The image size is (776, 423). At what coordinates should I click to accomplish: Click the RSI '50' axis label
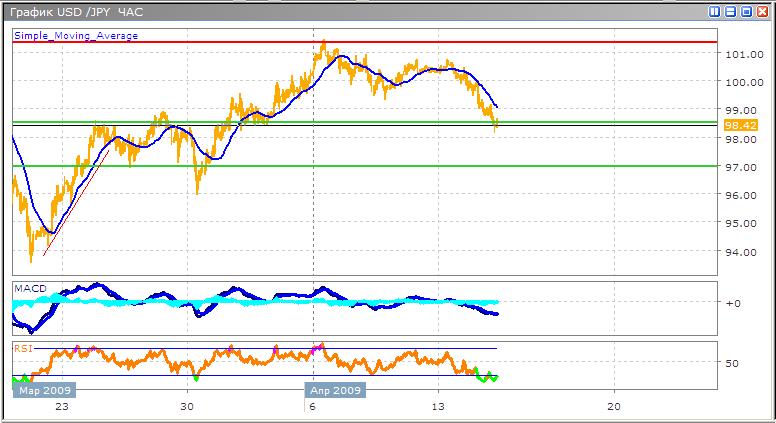(732, 363)
